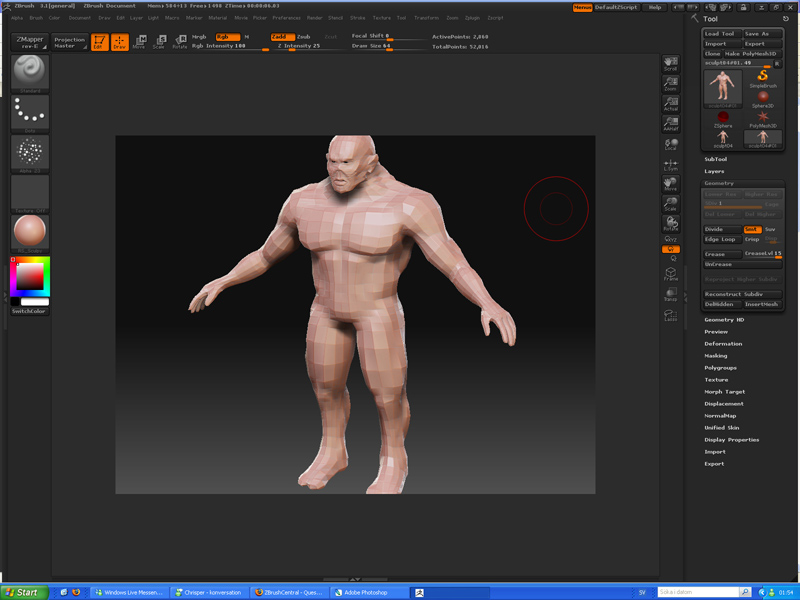Viewport: 800px width, 600px height.
Task: Open the Render menu
Action: pyautogui.click(x=315, y=18)
